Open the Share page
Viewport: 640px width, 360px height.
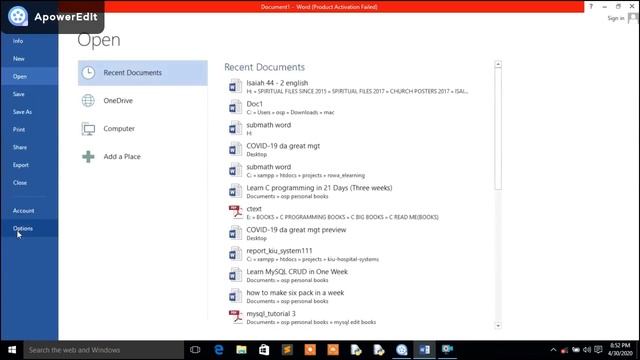(x=20, y=147)
